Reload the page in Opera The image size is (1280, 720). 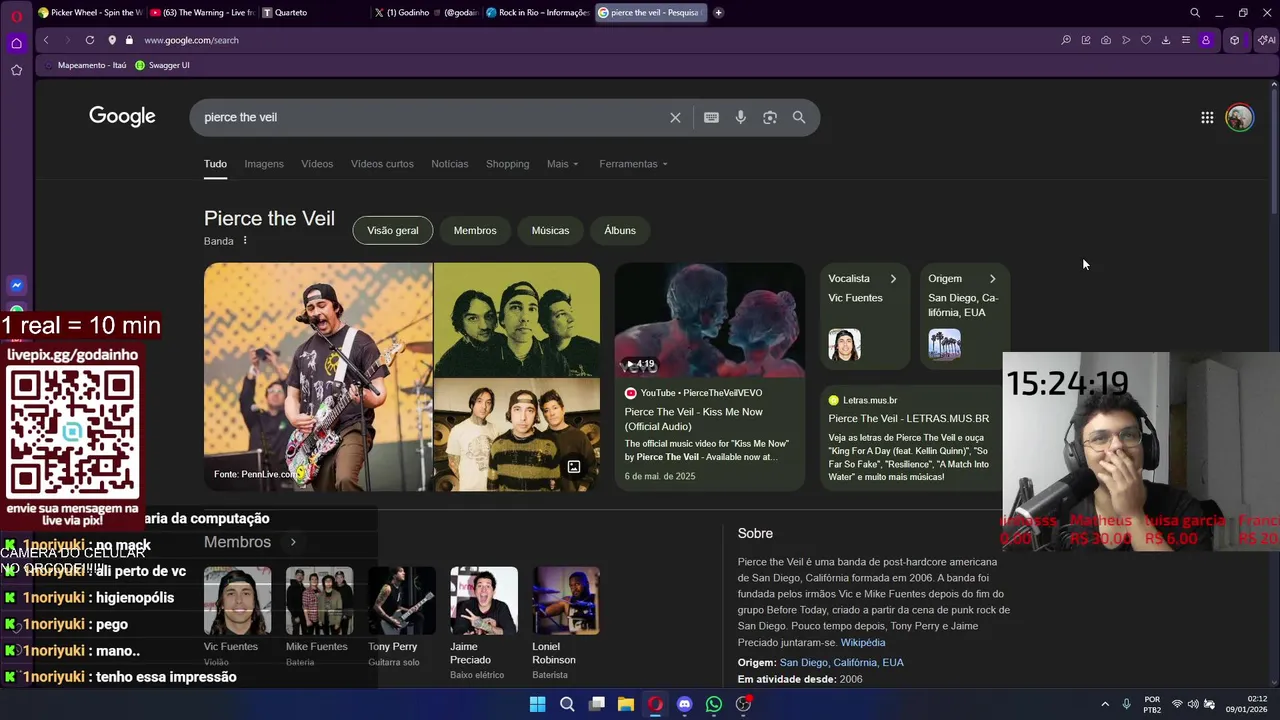point(90,40)
